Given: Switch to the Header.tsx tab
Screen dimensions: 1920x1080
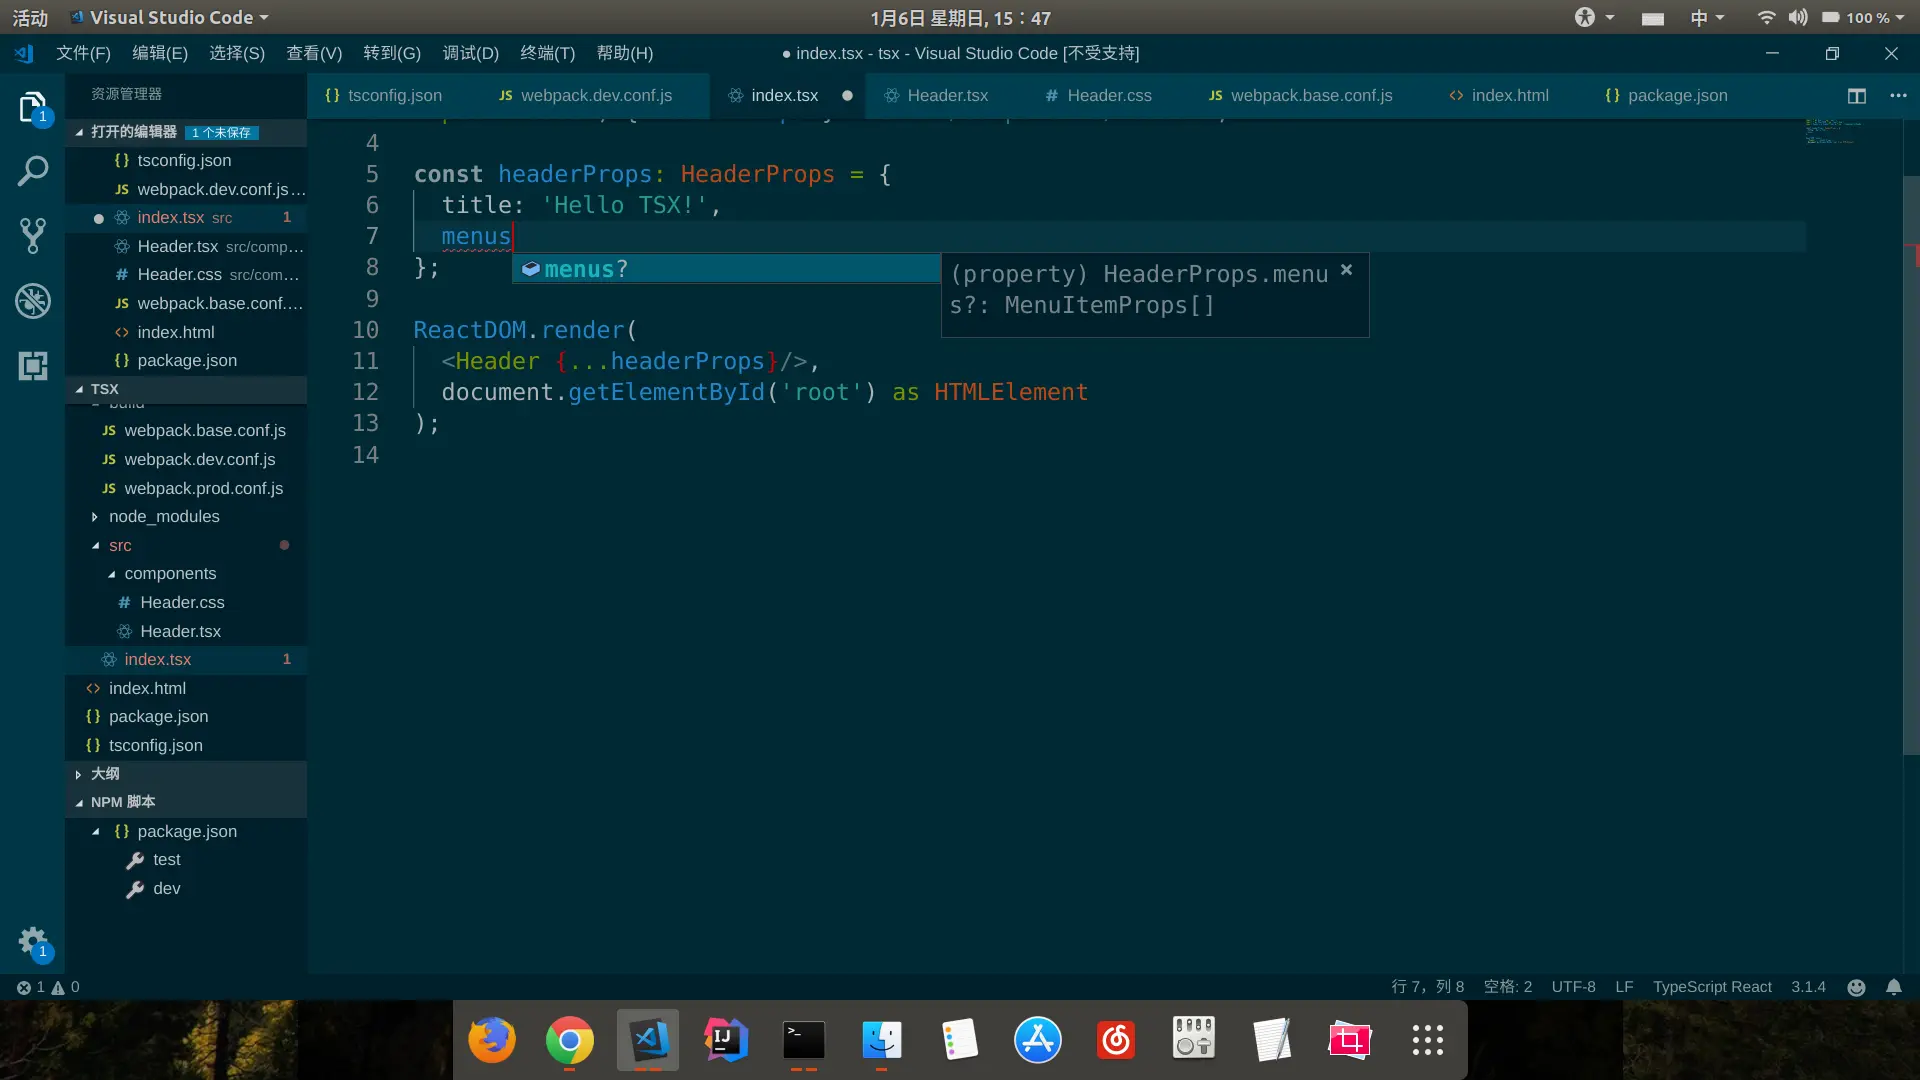Looking at the screenshot, I should (946, 96).
